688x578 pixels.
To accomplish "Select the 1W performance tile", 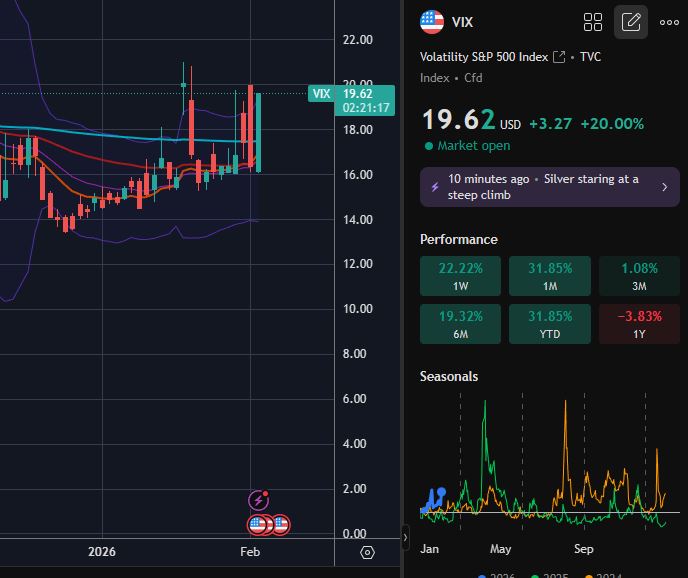I will tap(460, 276).
